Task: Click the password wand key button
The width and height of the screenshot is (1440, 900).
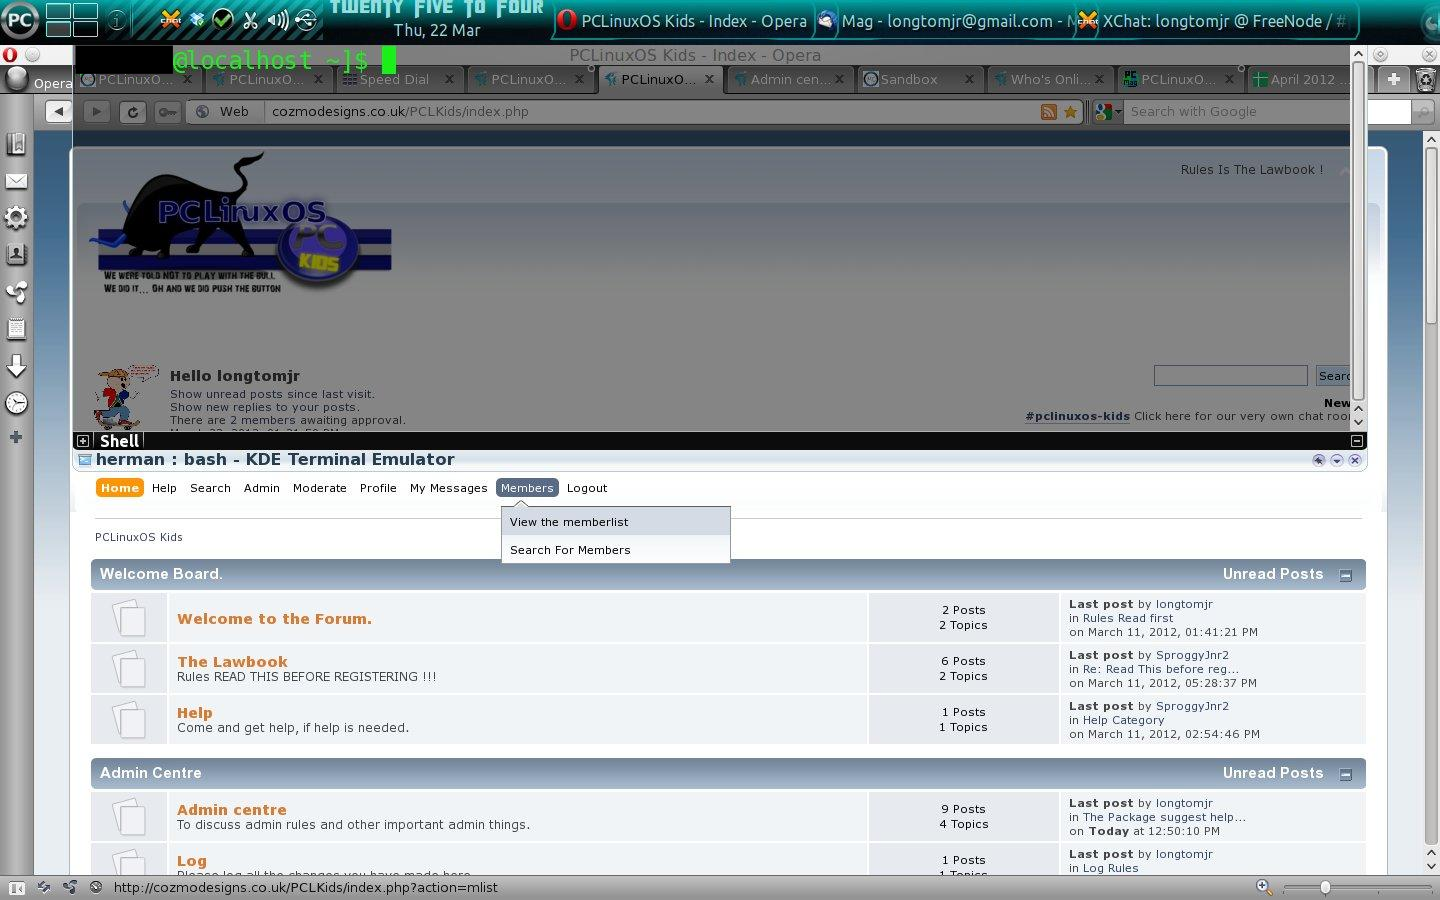Action: (x=167, y=111)
